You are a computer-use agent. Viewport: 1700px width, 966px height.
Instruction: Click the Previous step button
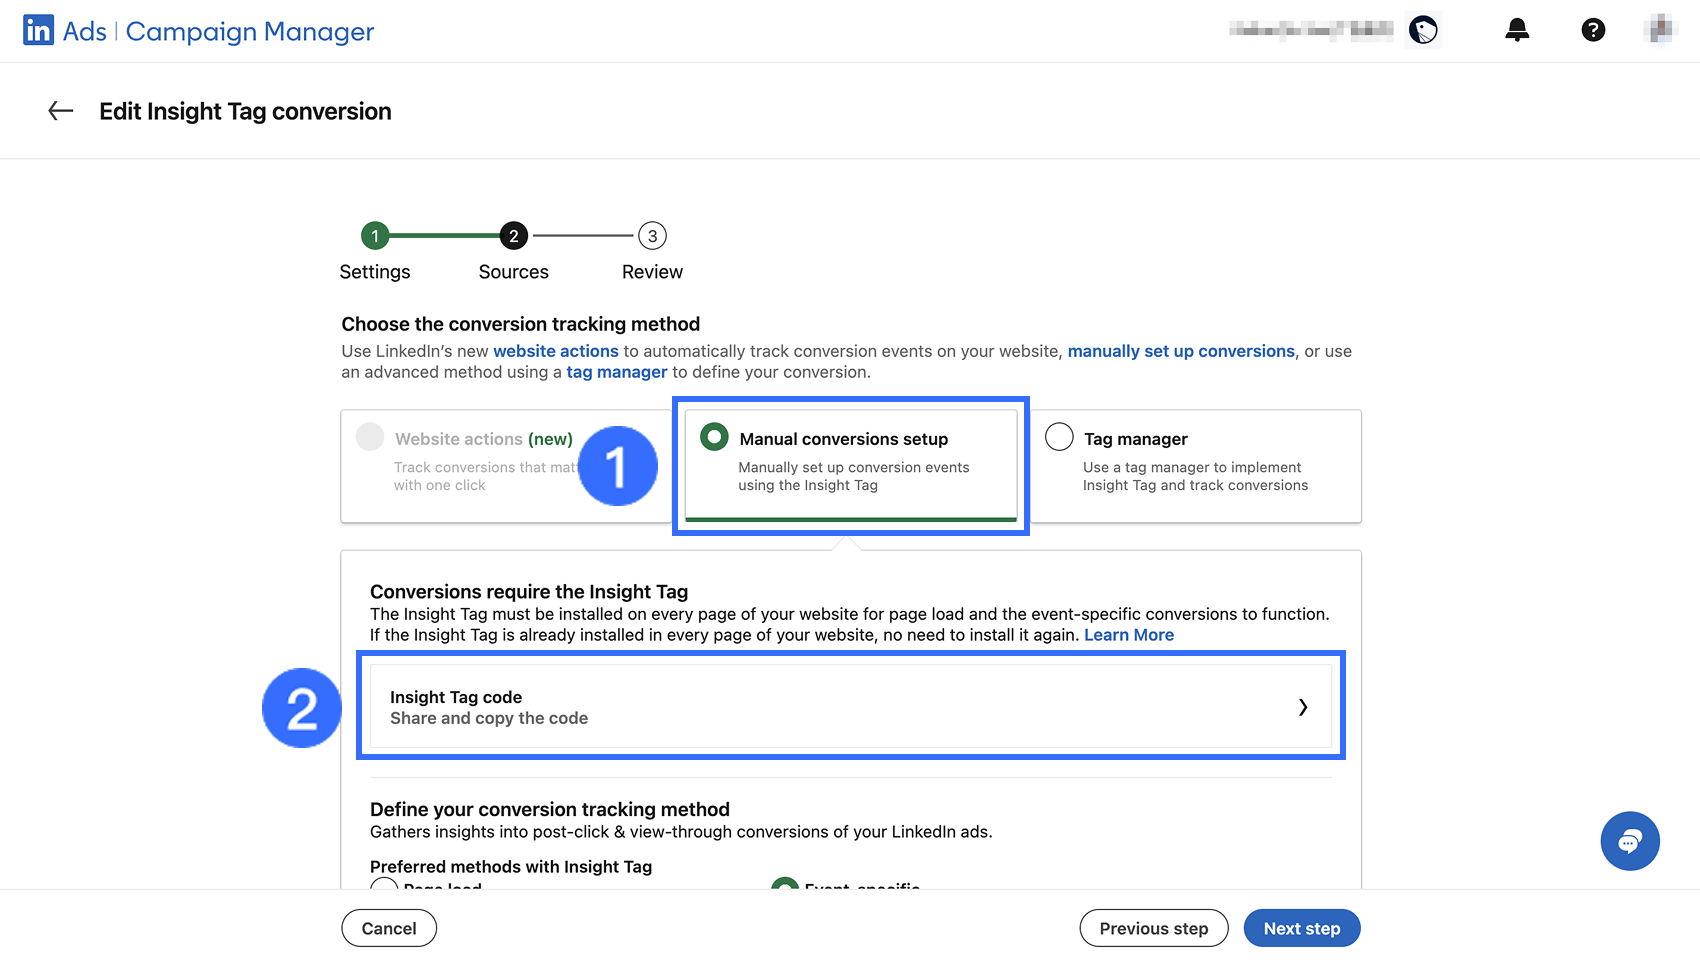click(1153, 928)
